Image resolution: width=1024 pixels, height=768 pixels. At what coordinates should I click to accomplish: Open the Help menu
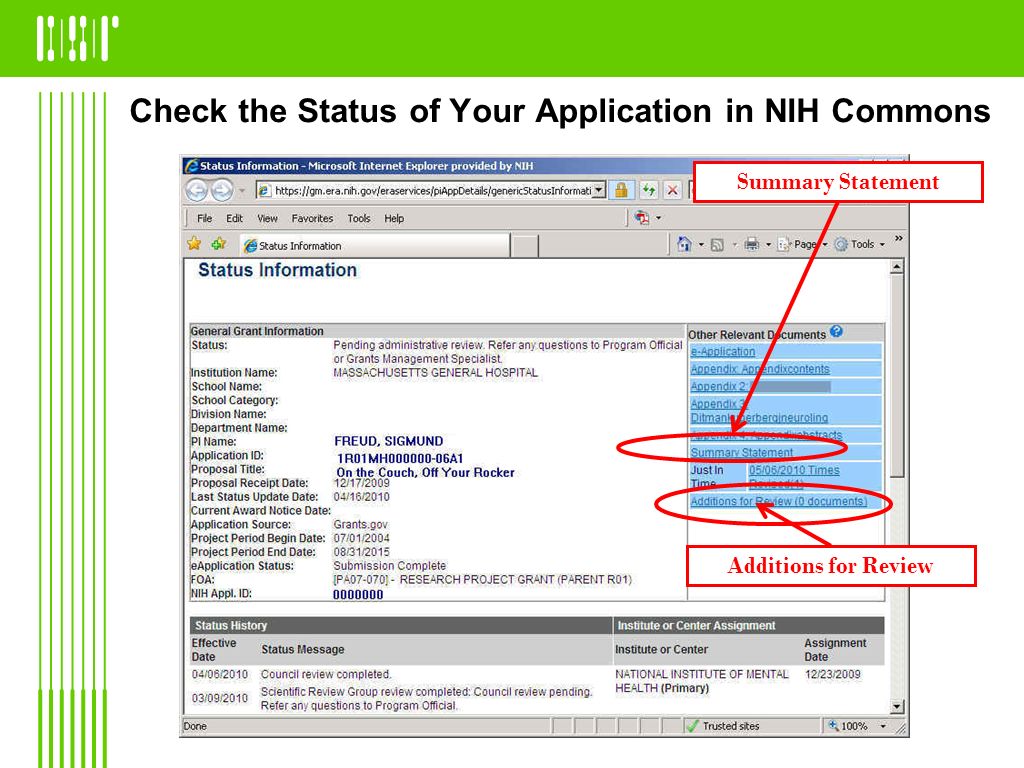point(394,218)
